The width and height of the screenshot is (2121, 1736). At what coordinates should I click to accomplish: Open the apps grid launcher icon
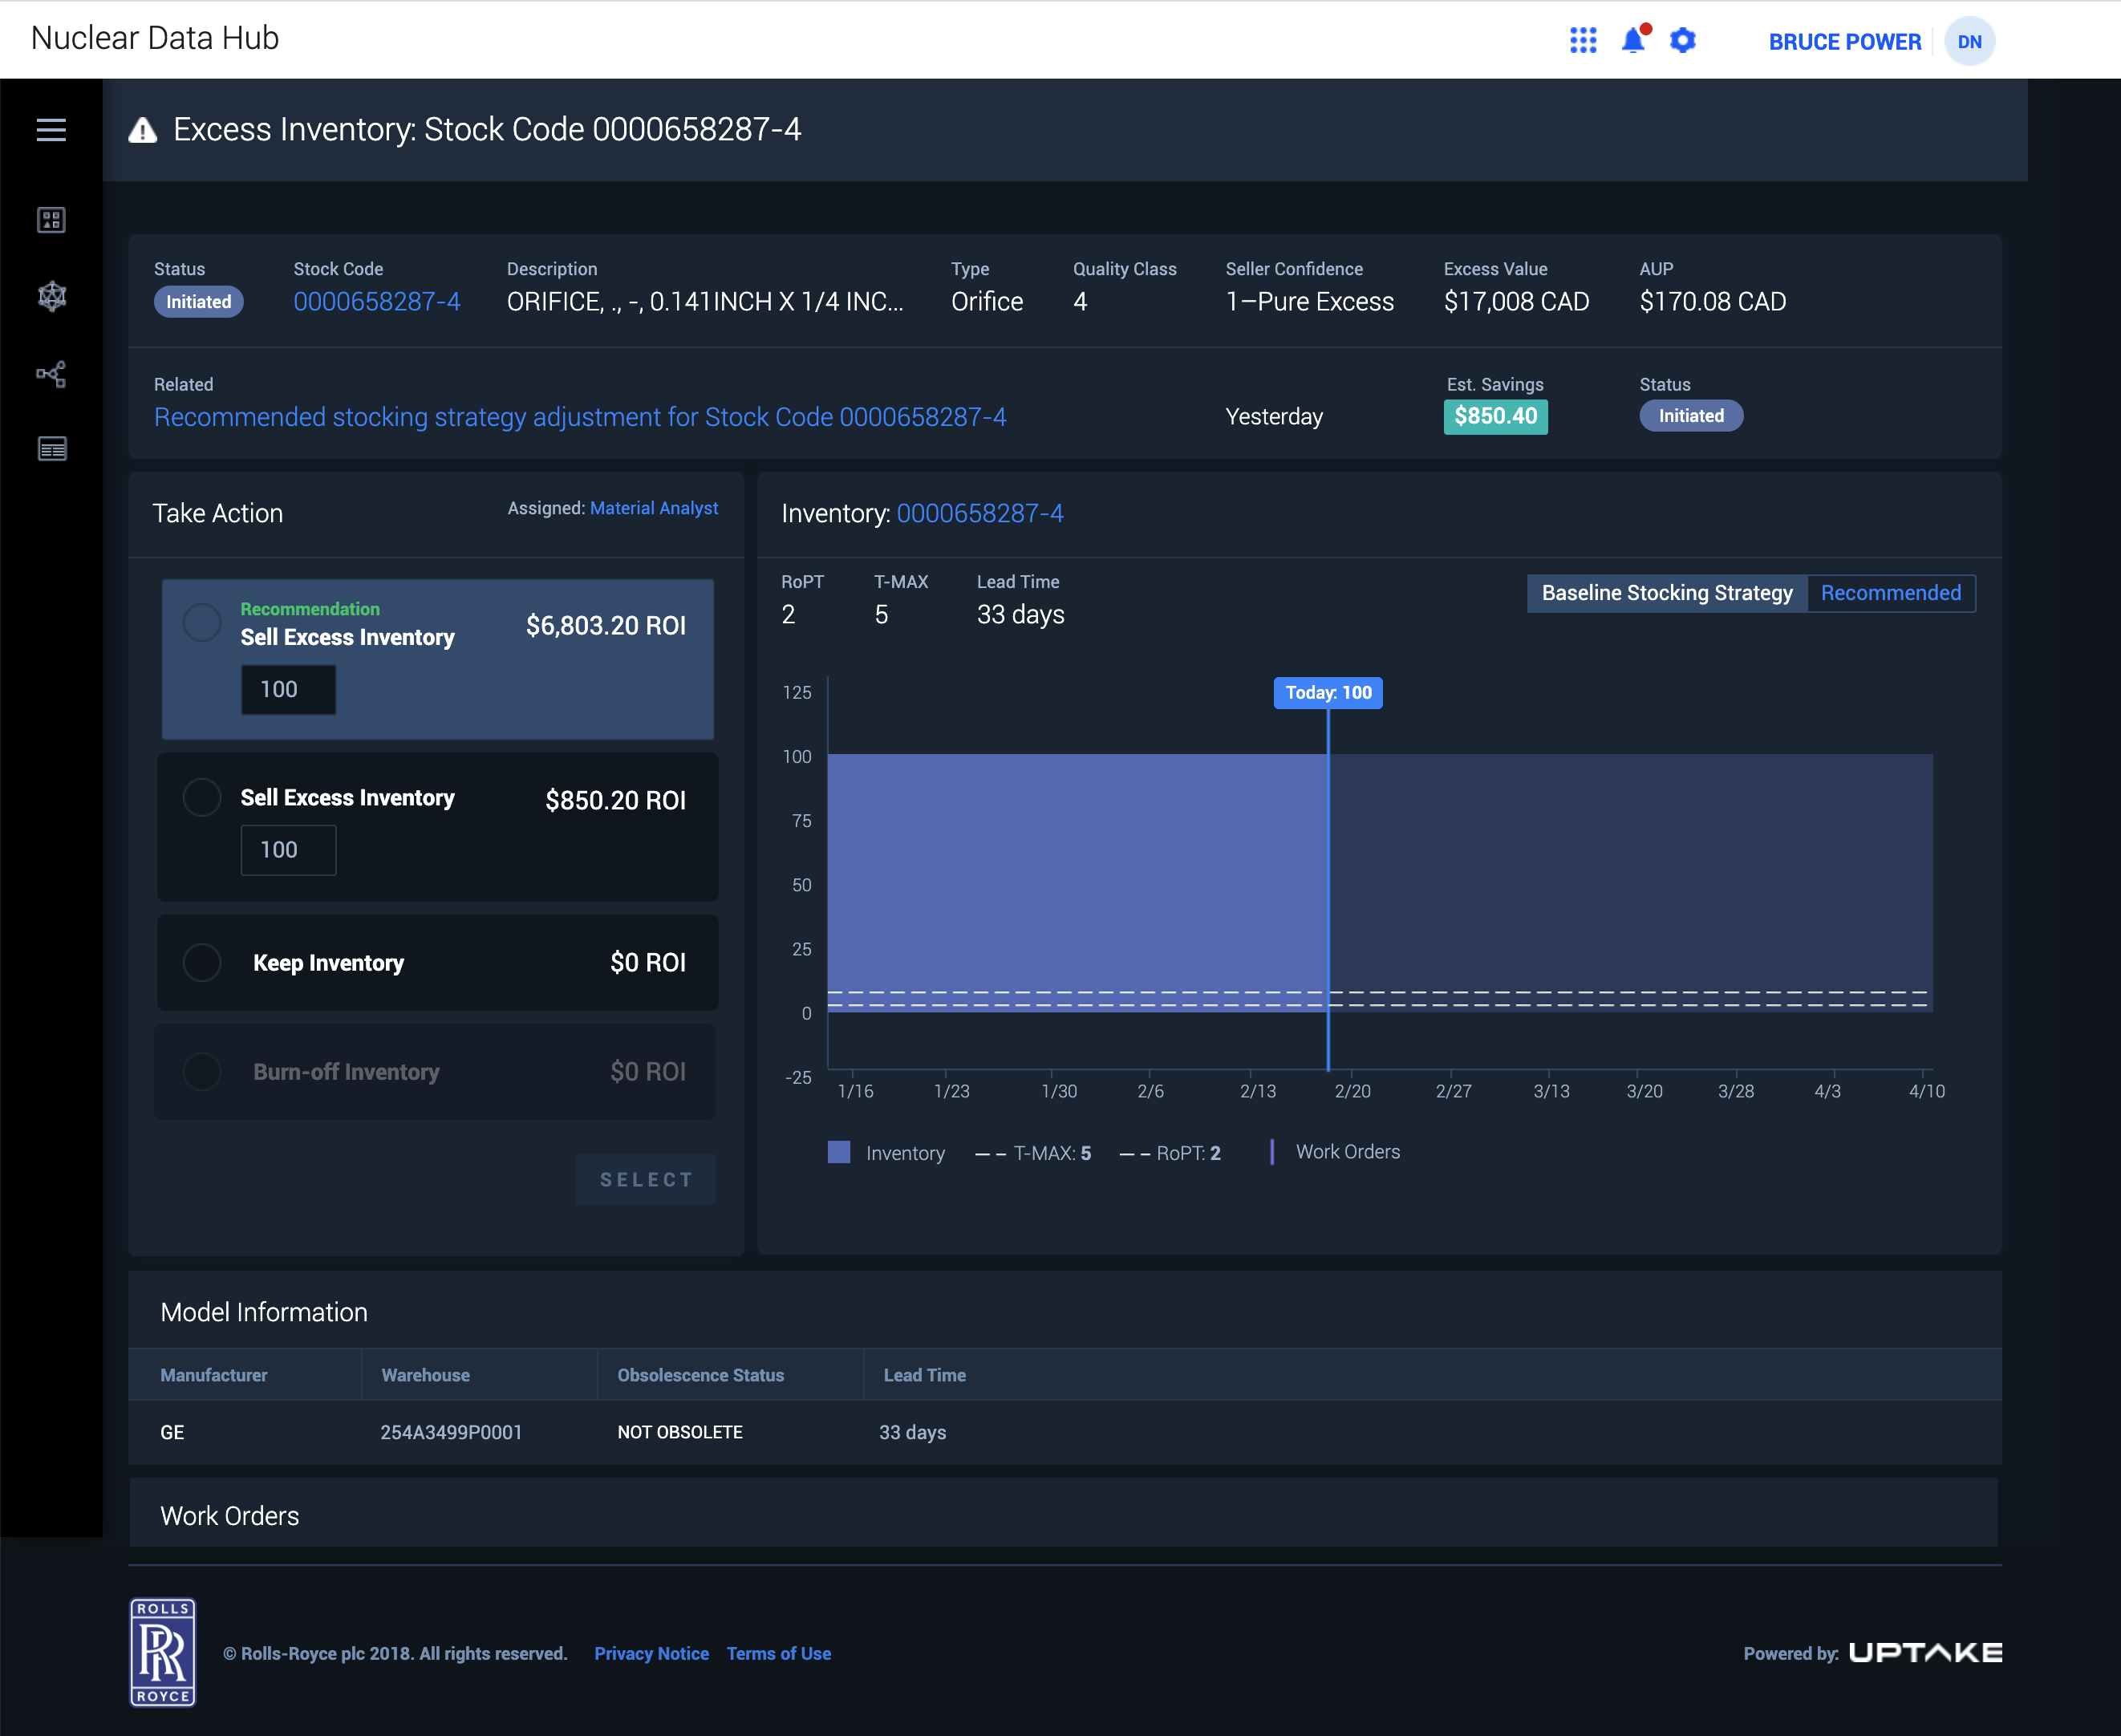(1583, 41)
